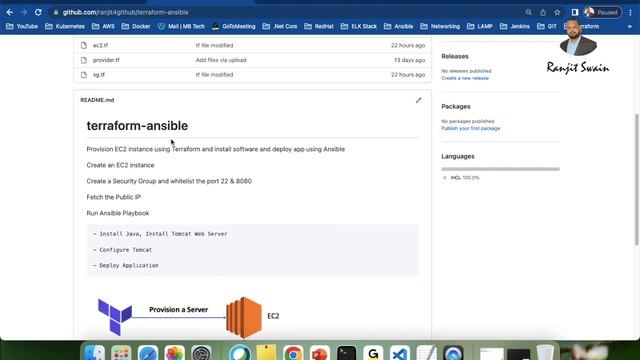Open the GoToMeeting bookmark
The height and width of the screenshot is (360, 640).
(x=233, y=26)
